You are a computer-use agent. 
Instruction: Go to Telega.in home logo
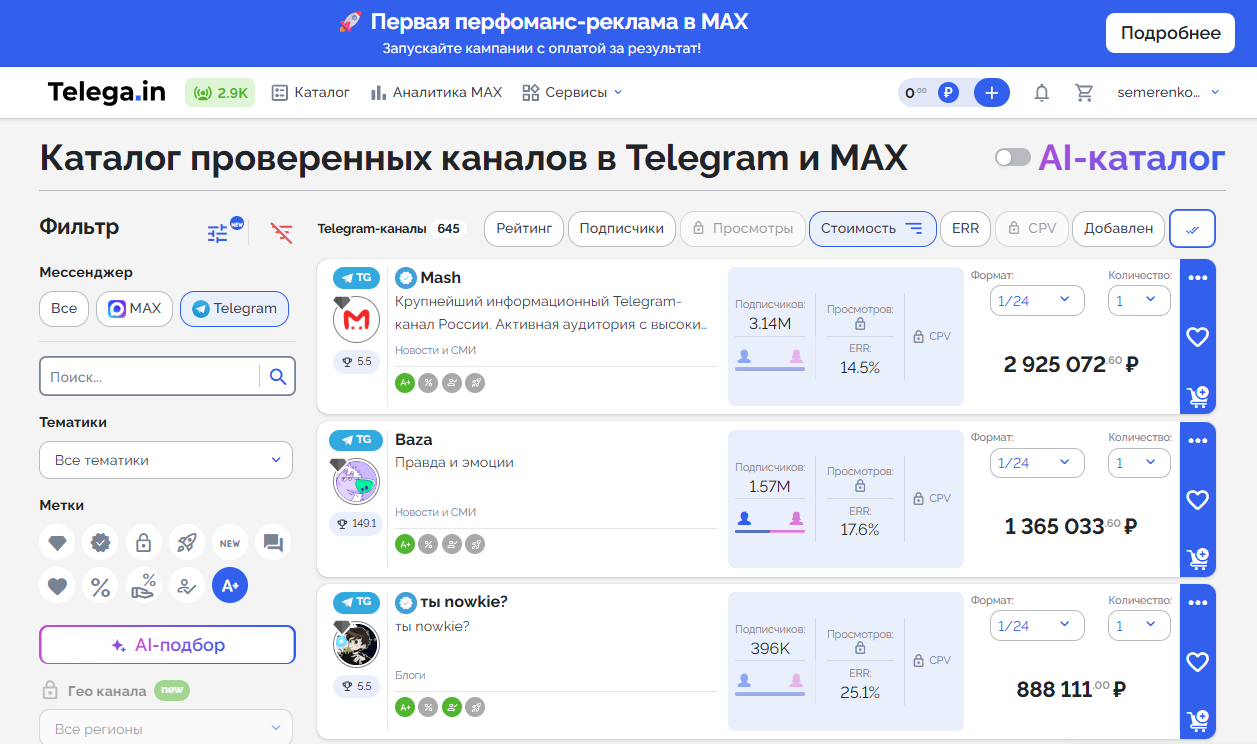click(x=106, y=92)
